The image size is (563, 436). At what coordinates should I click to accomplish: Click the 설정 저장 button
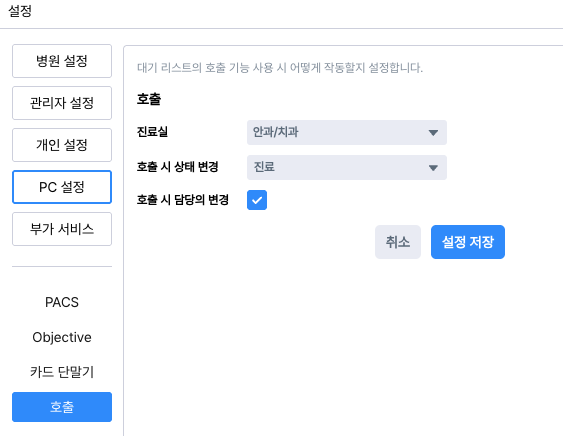click(x=468, y=242)
